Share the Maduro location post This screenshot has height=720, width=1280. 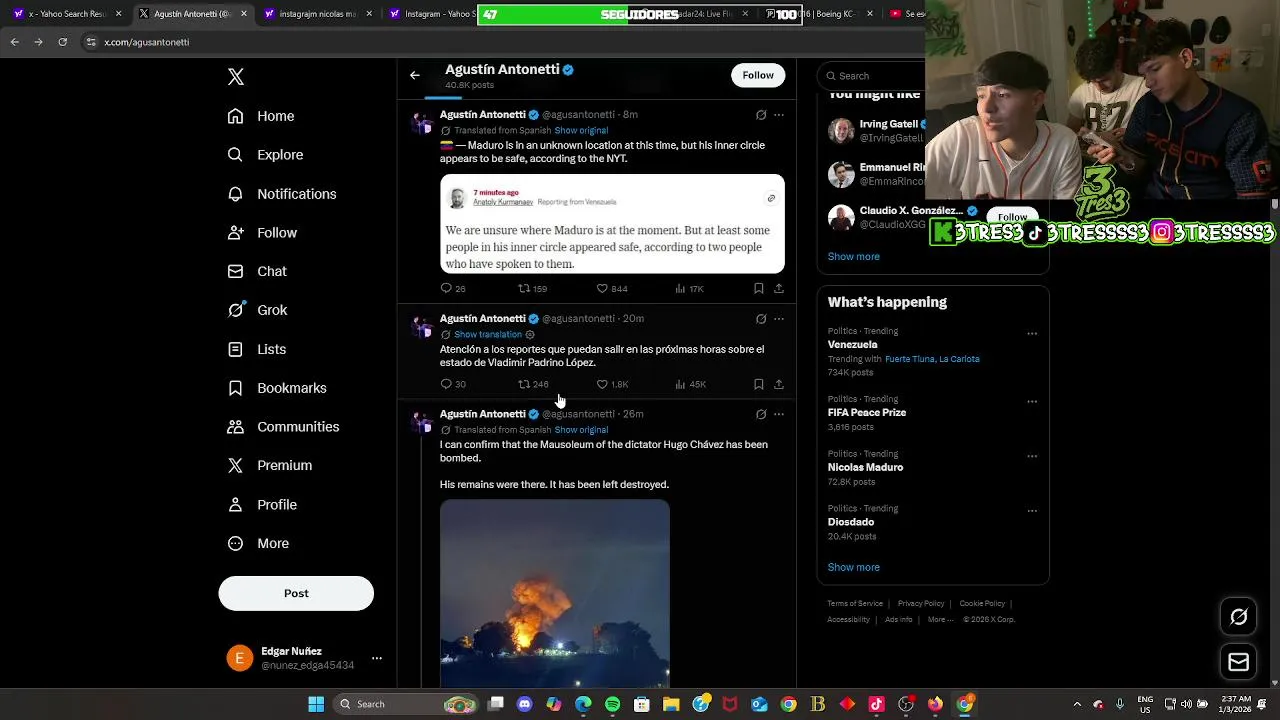tap(779, 289)
